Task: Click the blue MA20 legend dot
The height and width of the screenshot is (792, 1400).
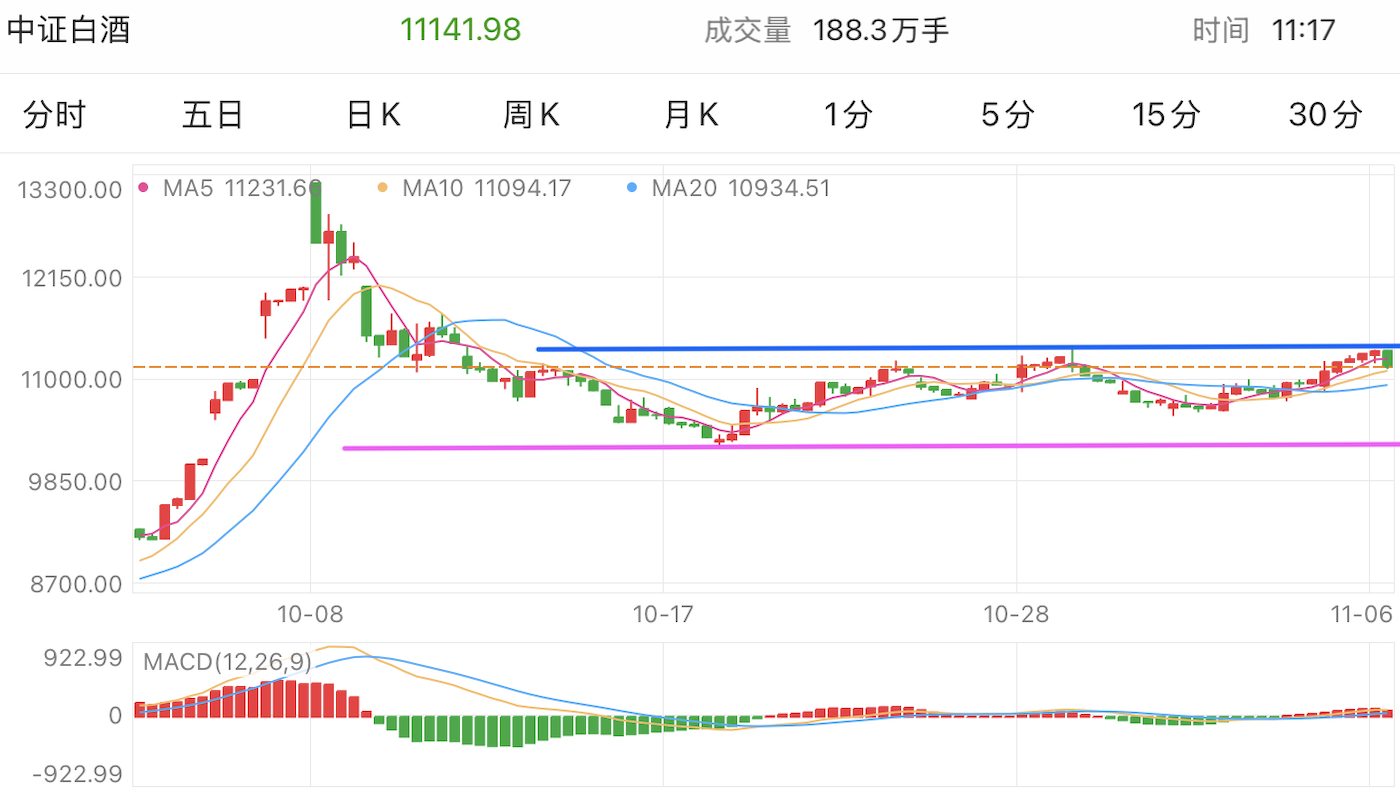Action: coord(631,187)
